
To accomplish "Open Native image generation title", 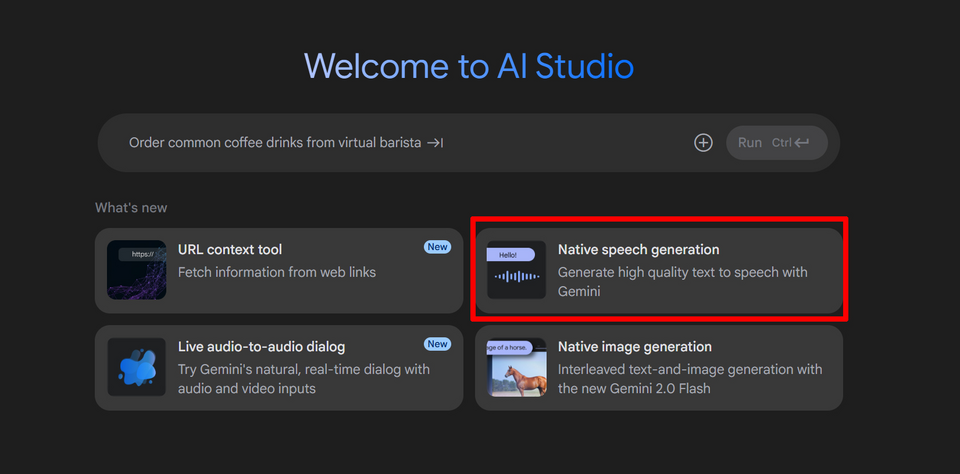I will tap(634, 347).
